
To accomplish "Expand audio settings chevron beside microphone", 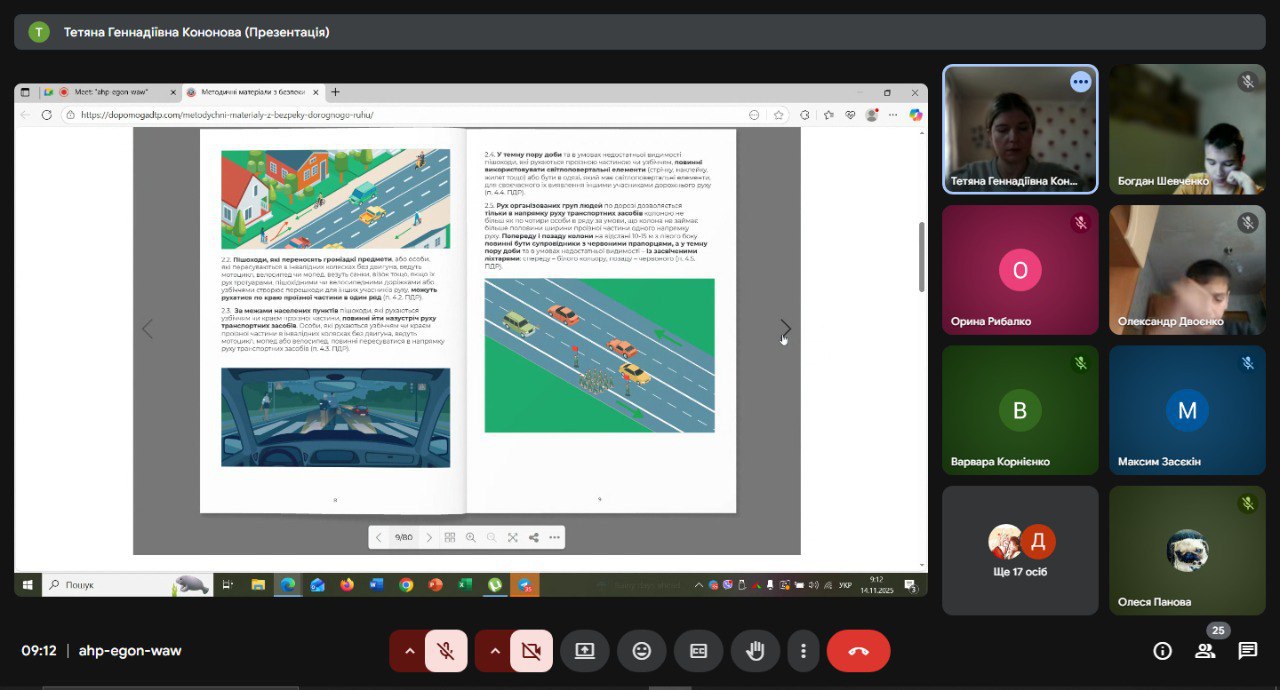I will click(x=408, y=651).
